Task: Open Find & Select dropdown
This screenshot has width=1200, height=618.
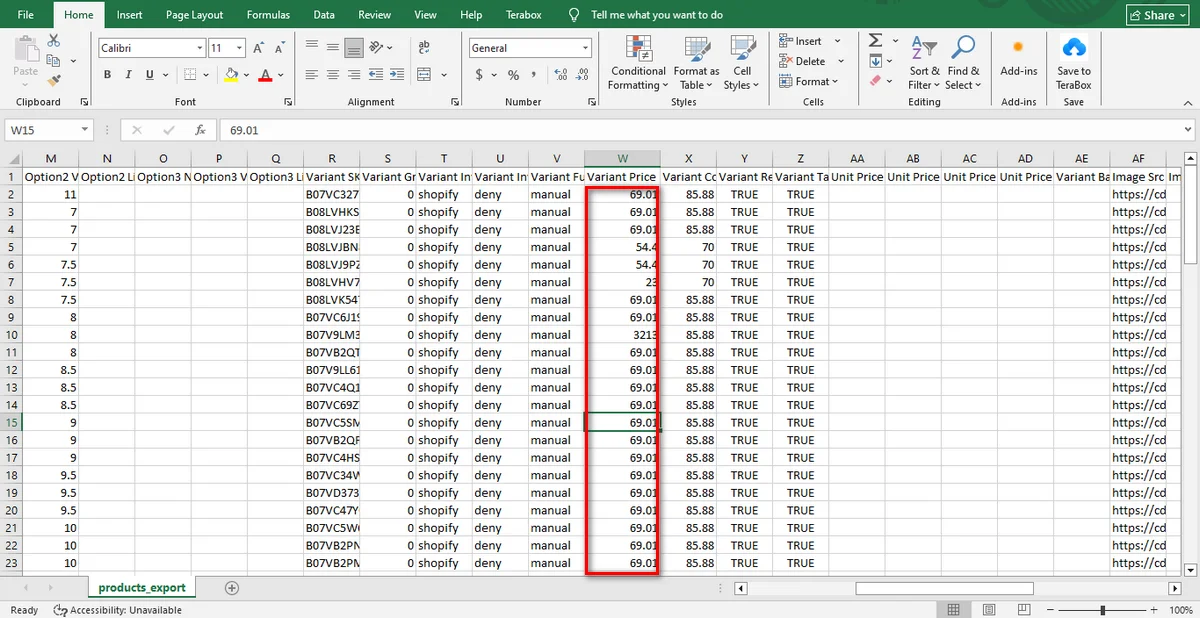Action: click(963, 62)
